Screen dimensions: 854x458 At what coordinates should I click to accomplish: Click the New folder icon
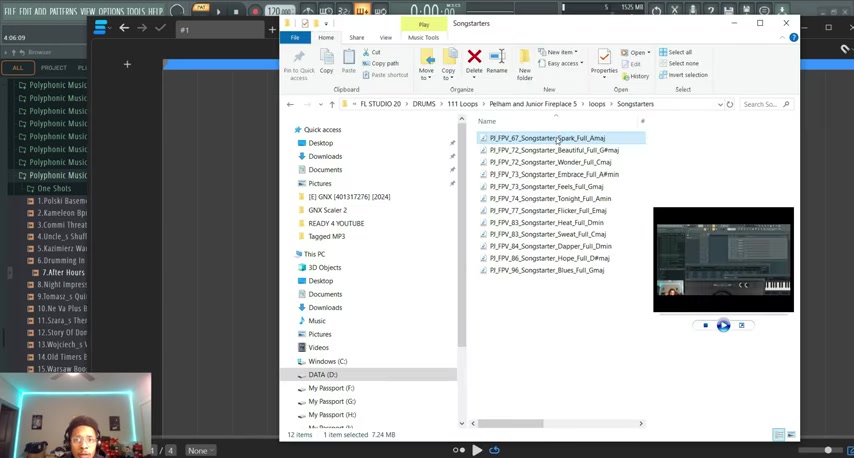pos(524,57)
